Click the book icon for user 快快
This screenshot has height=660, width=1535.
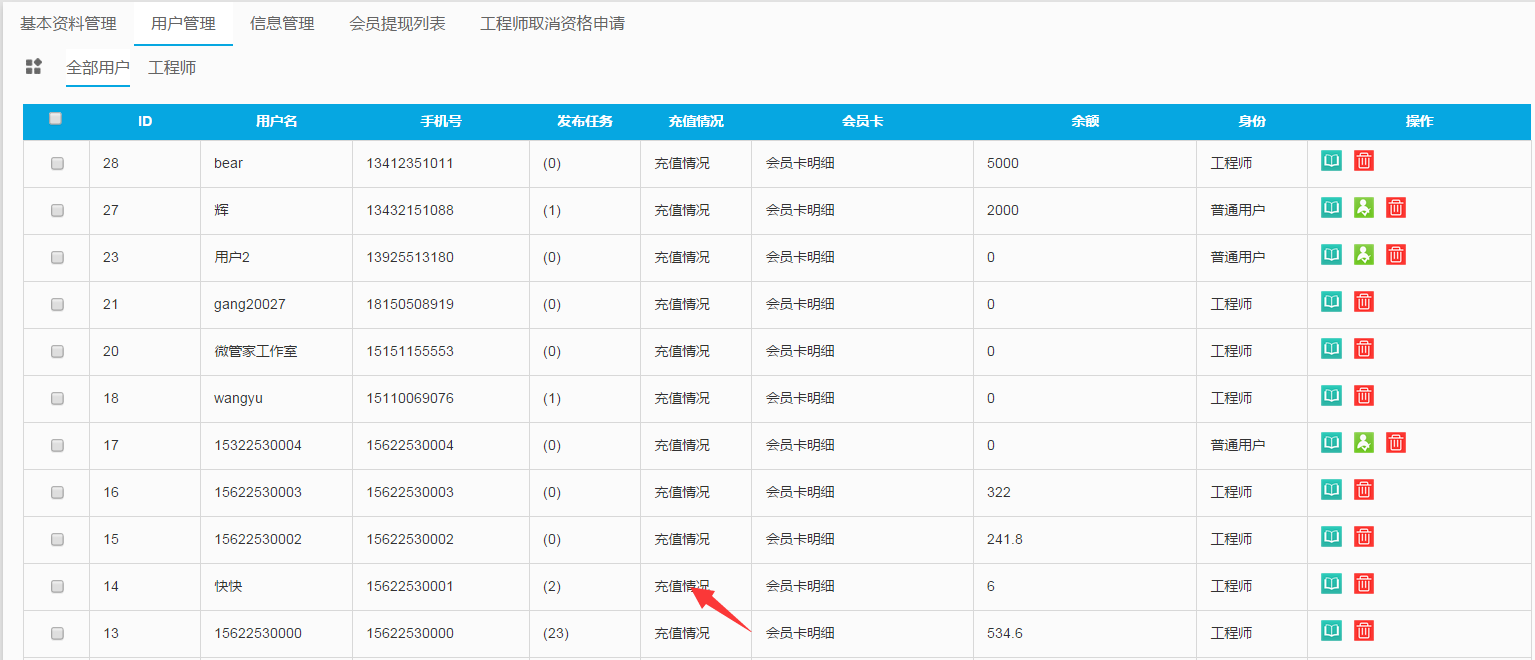1331,584
